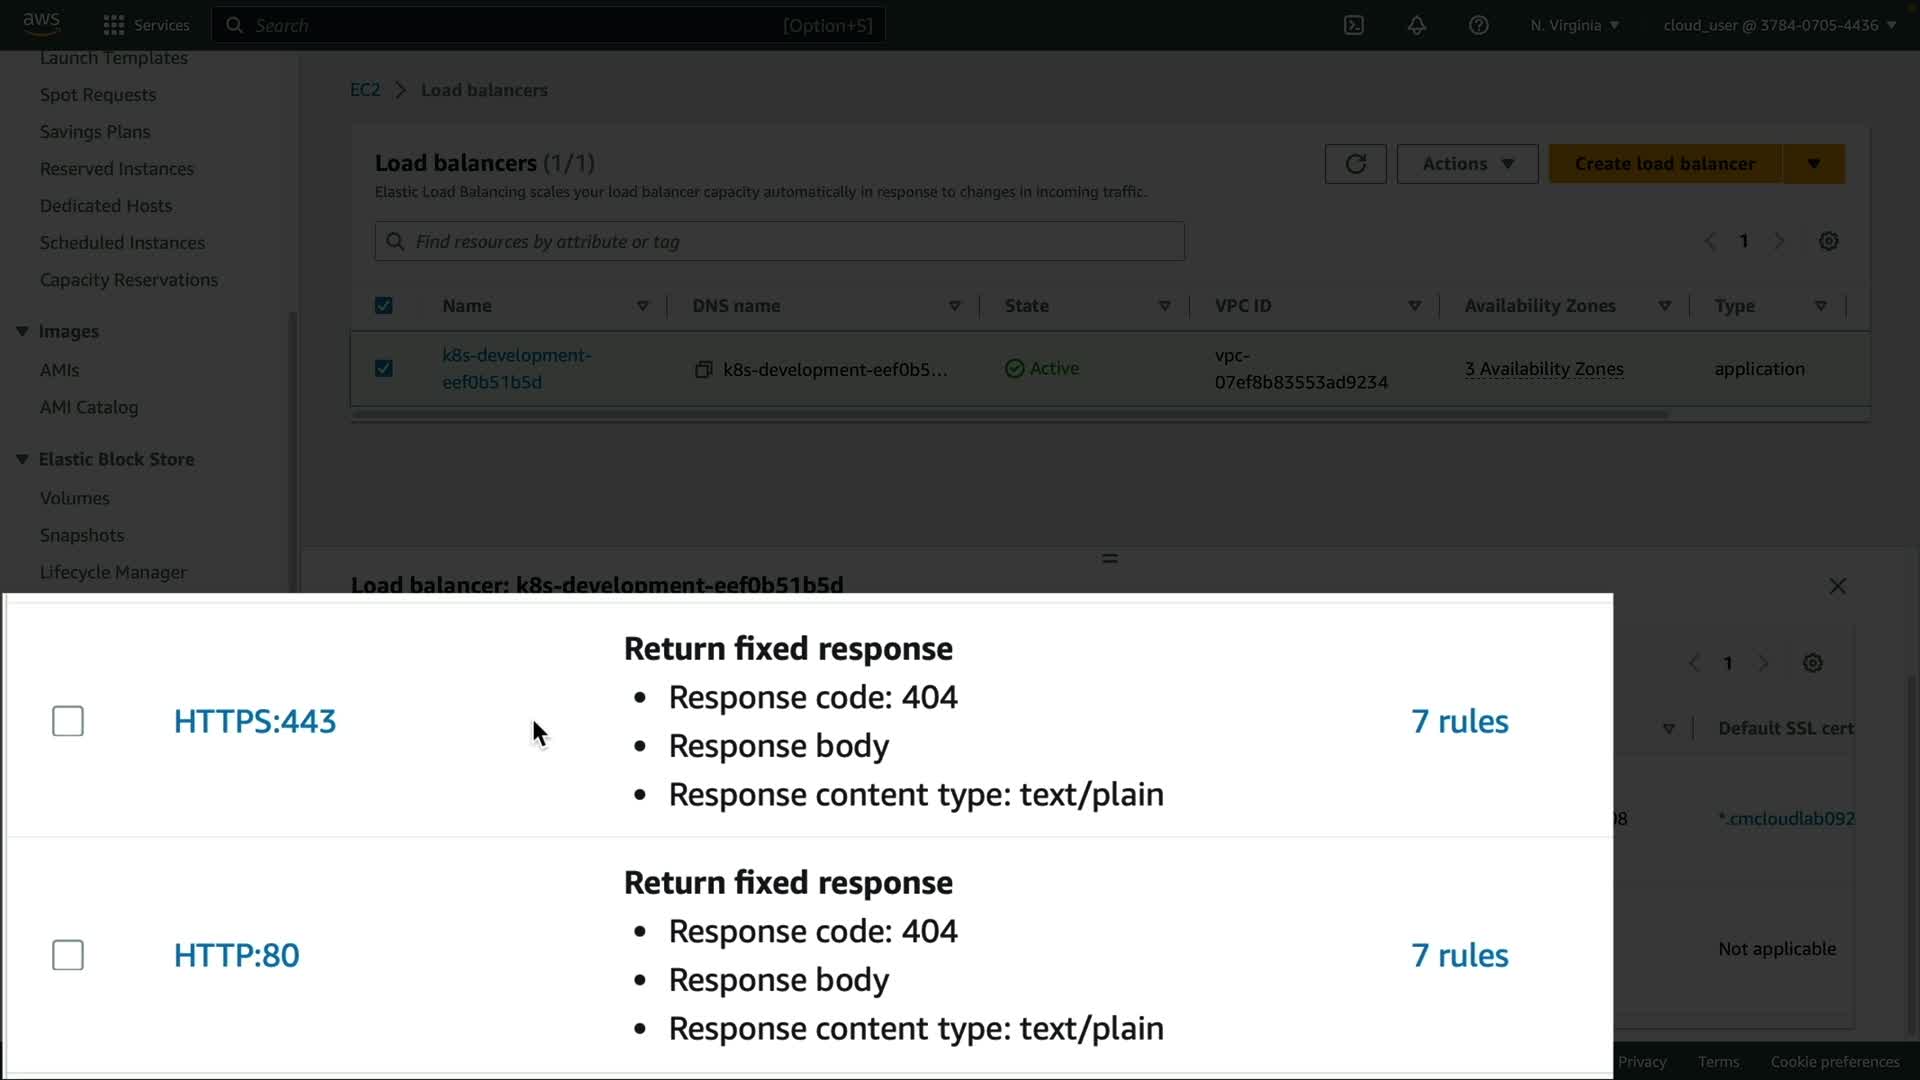The image size is (1920, 1080).
Task: Copy the k8s-development DNS name
Action: pyautogui.click(x=704, y=370)
